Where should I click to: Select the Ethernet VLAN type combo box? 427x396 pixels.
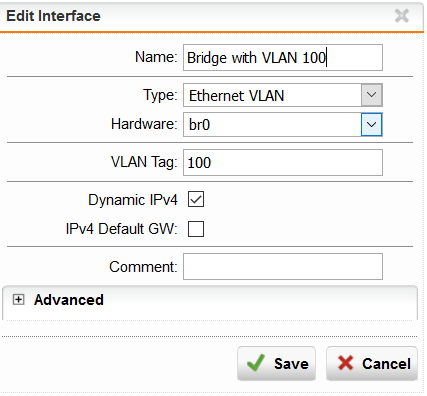[283, 95]
